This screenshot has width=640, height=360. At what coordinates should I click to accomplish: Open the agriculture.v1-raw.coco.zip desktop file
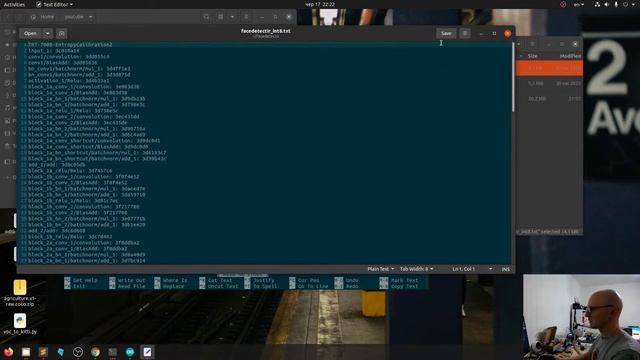pos(20,293)
